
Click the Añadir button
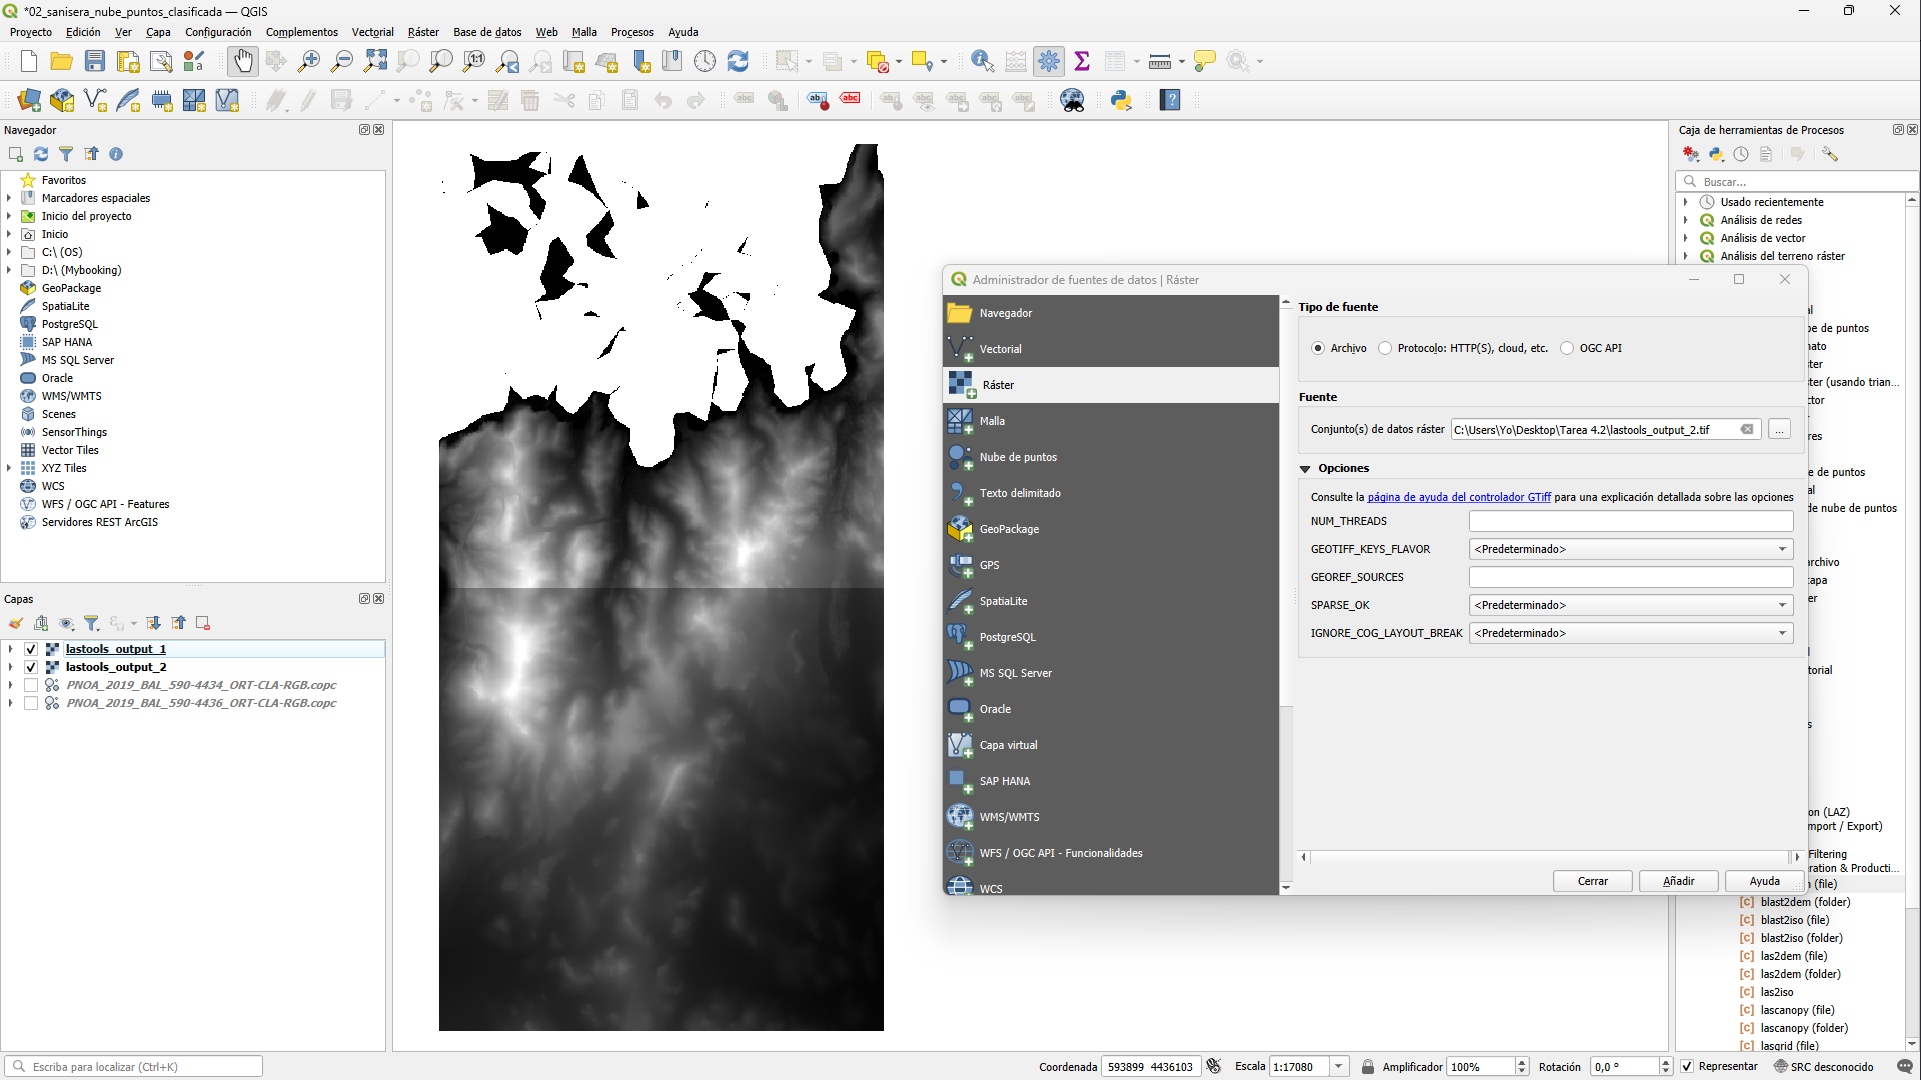[1678, 881]
